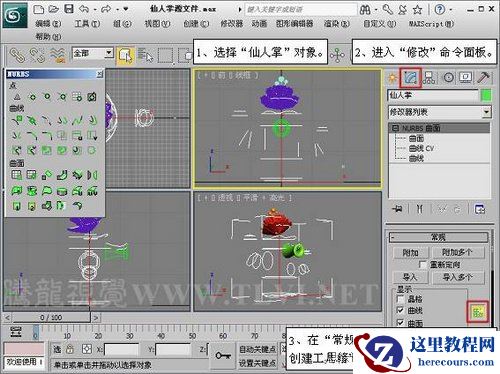Click the 导入多个 import multiple button
The height and width of the screenshot is (374, 500).
pyautogui.click(x=458, y=277)
